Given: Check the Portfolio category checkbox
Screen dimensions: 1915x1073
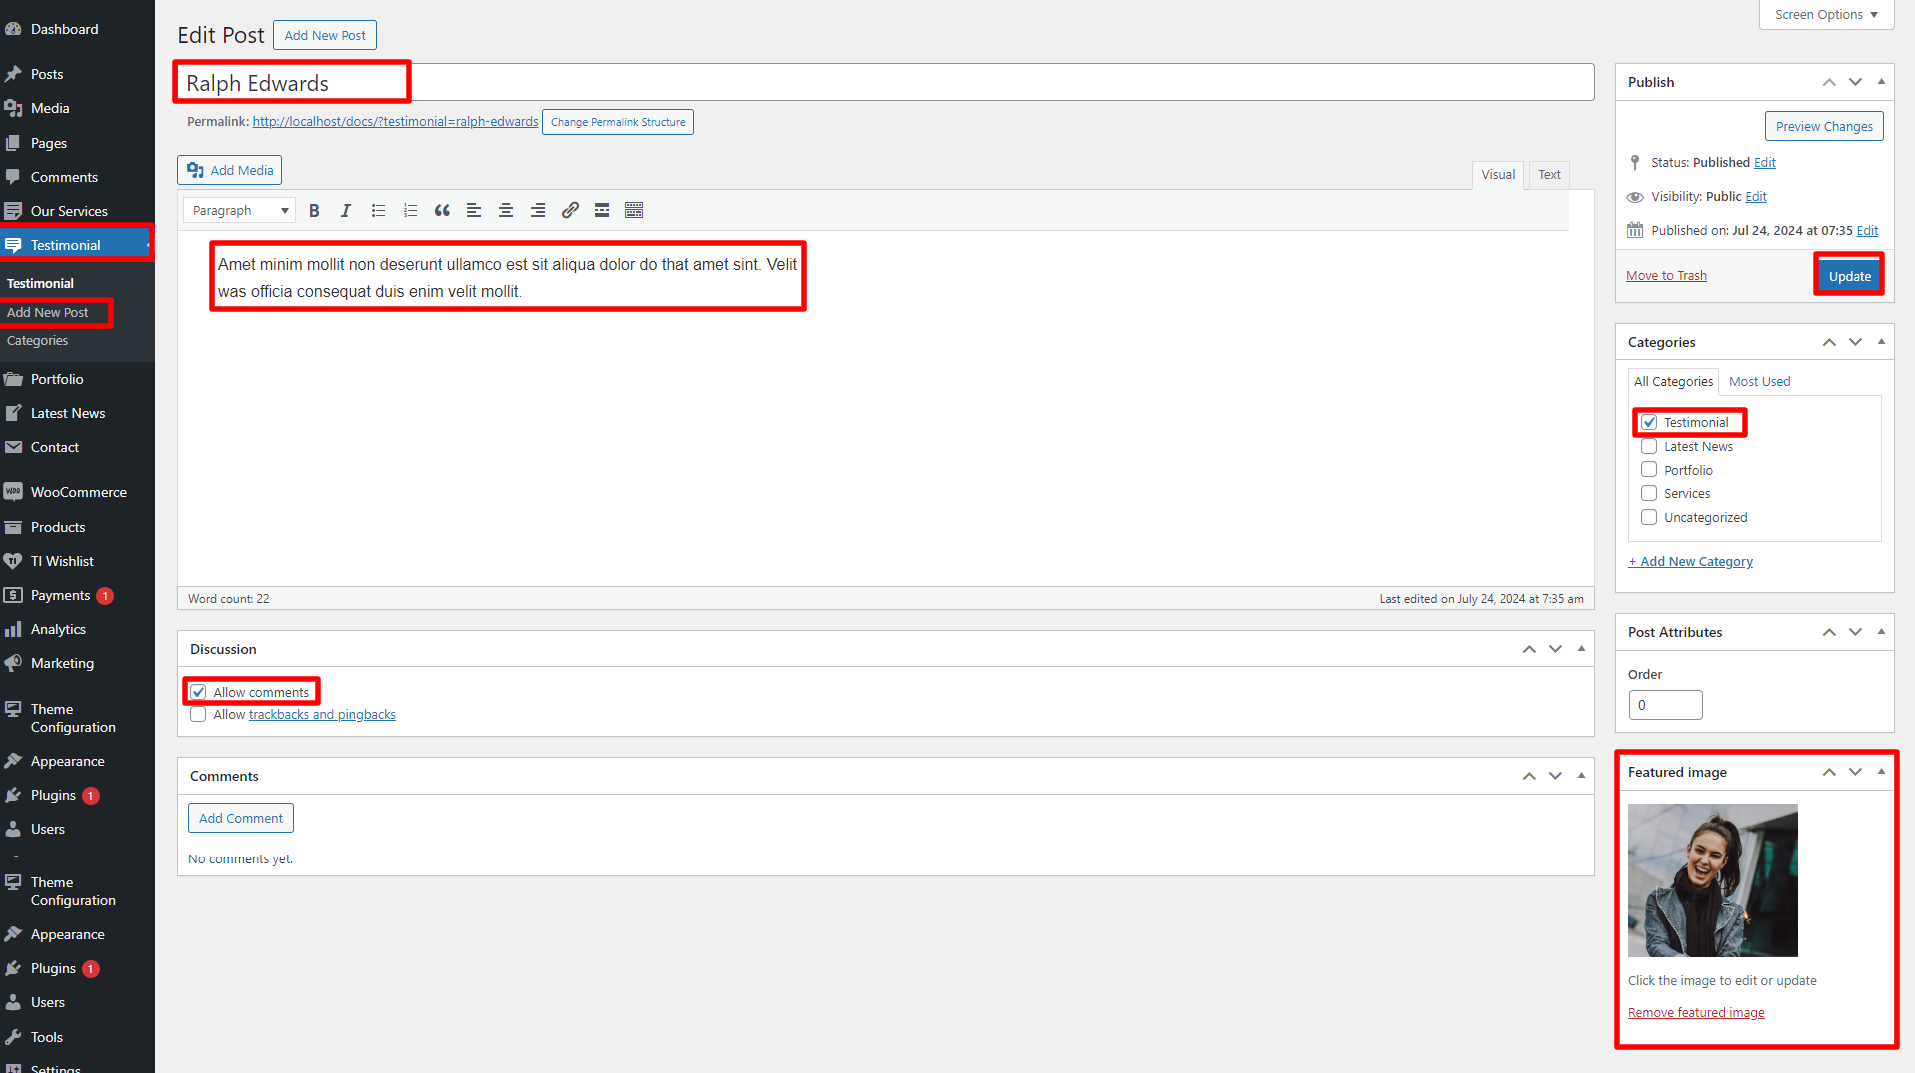Looking at the screenshot, I should (1649, 470).
